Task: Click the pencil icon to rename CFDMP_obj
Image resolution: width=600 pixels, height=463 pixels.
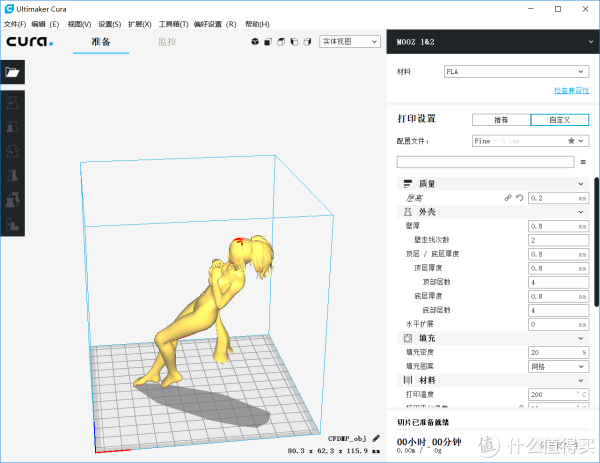Action: click(376, 439)
